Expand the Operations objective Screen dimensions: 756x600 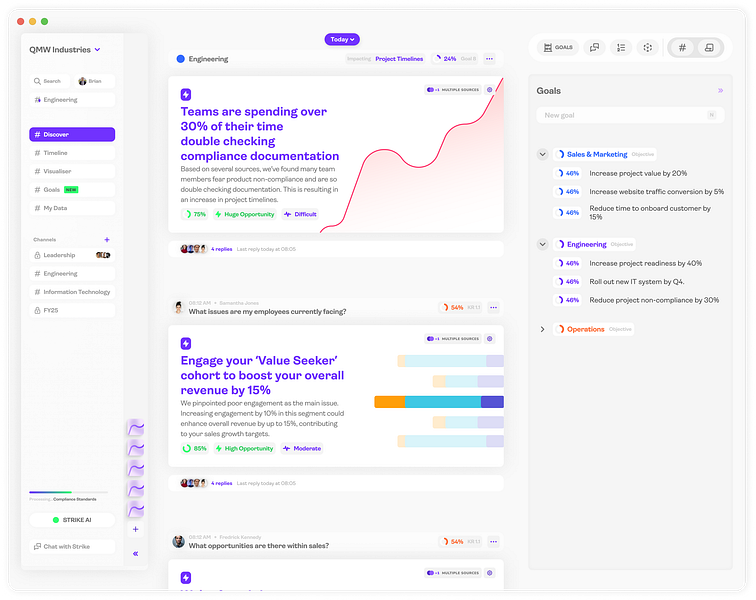coord(542,329)
